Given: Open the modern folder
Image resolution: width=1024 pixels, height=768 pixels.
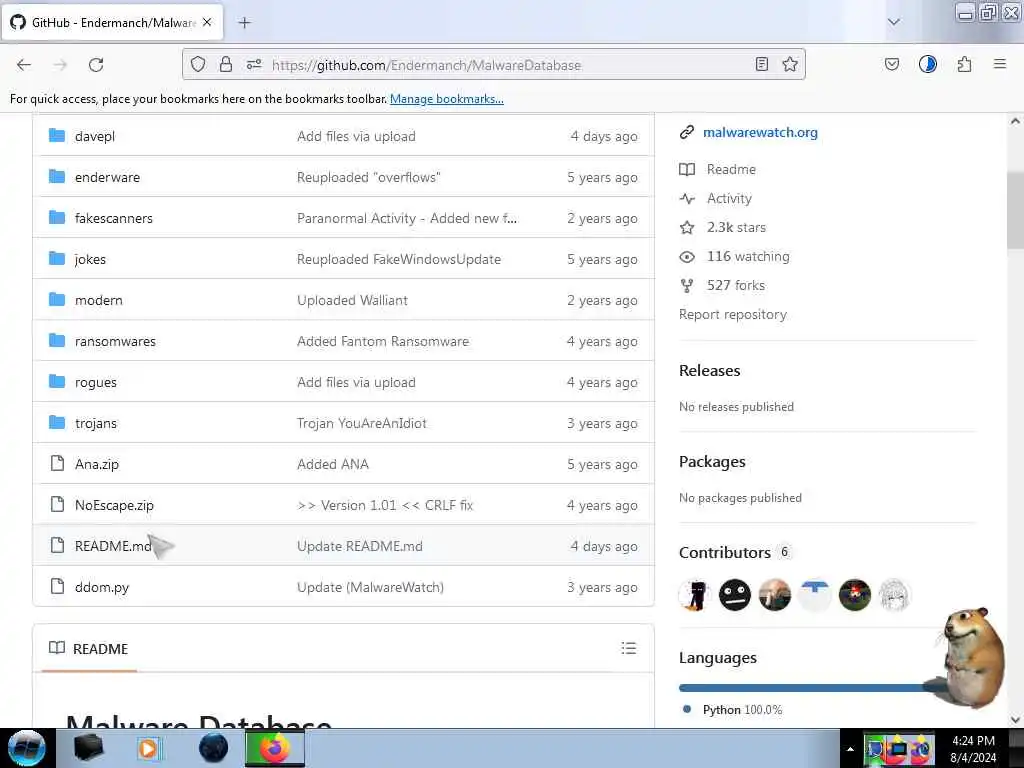Looking at the screenshot, I should (x=99, y=300).
